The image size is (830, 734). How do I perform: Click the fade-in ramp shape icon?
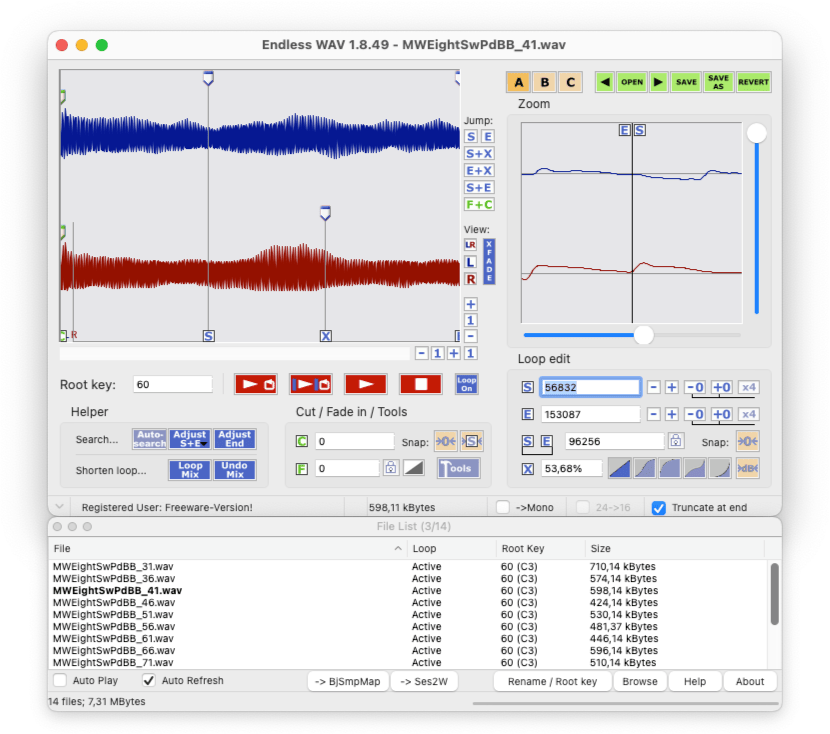(x=413, y=468)
